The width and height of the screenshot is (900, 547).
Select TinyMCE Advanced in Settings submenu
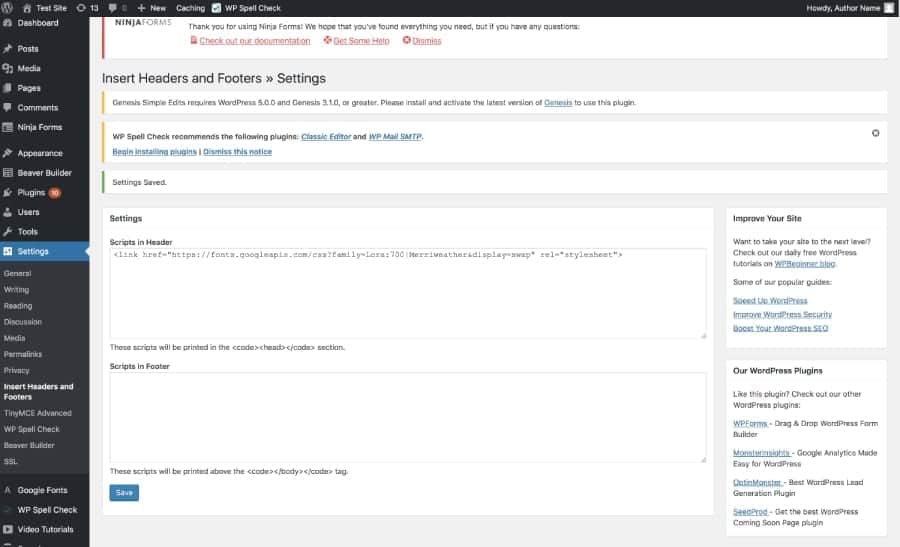tap(38, 413)
